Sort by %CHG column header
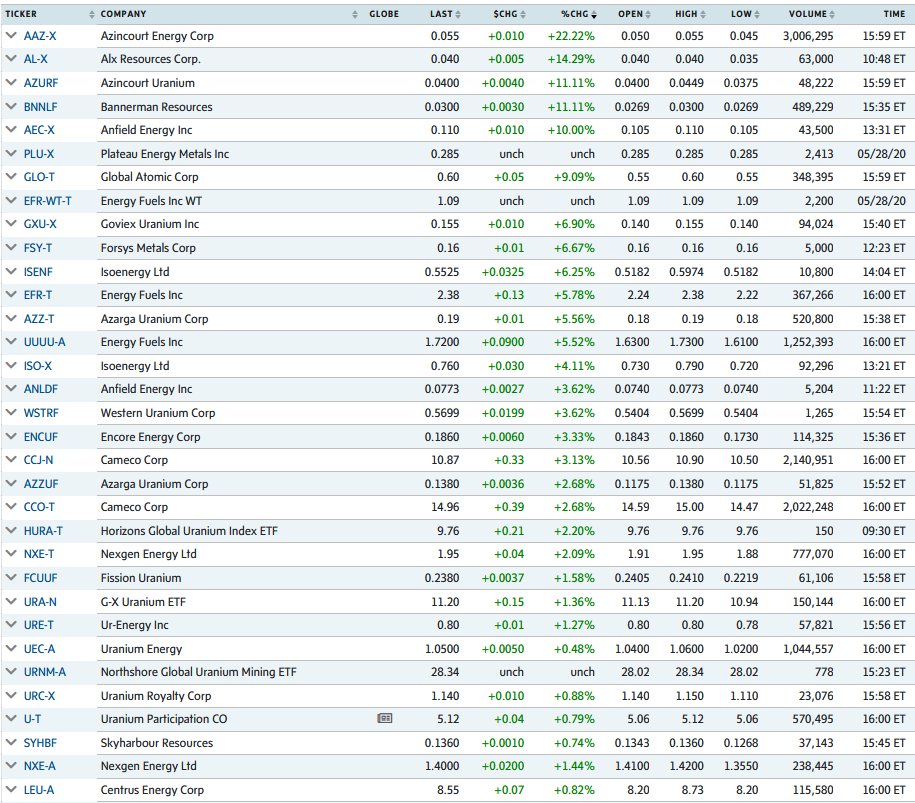 578,14
